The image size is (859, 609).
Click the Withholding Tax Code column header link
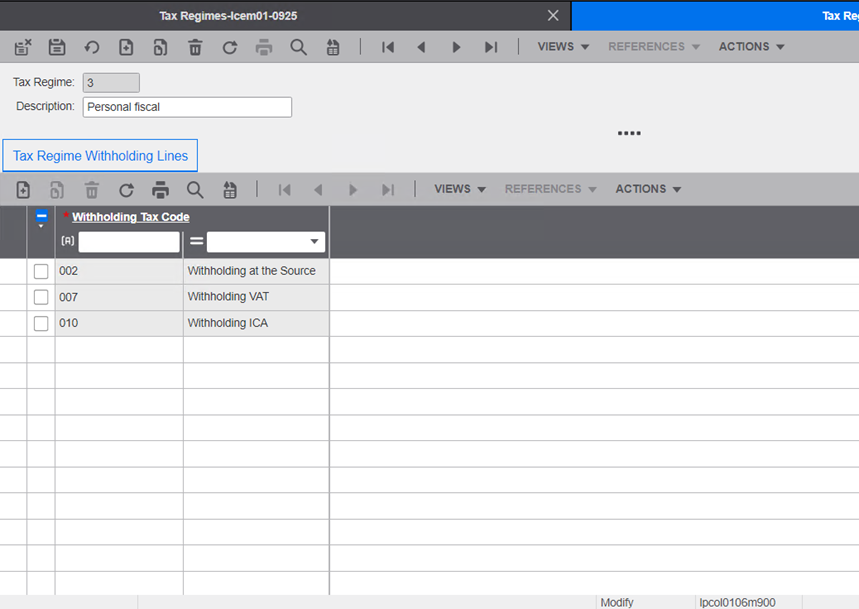click(x=130, y=217)
